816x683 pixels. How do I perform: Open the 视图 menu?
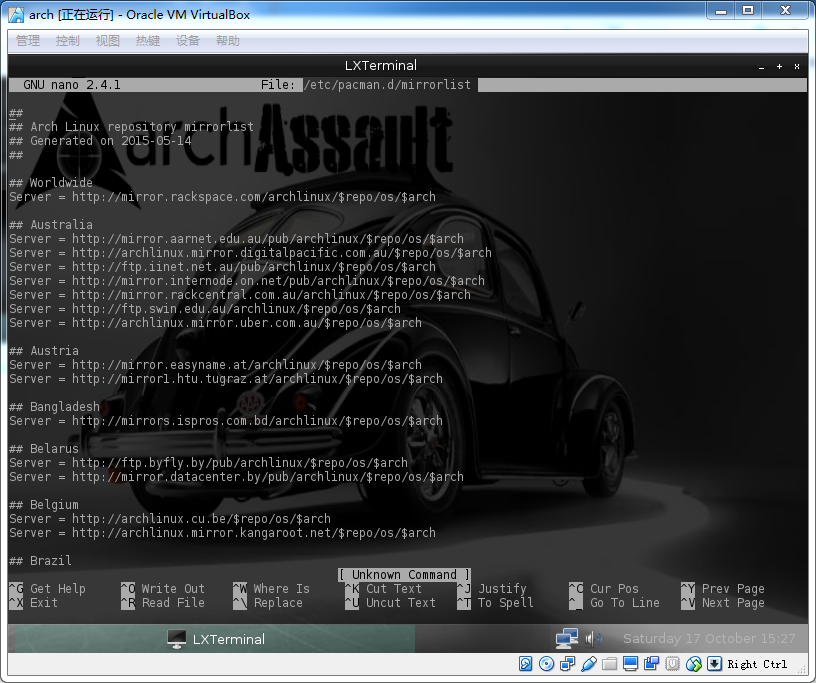coord(108,41)
